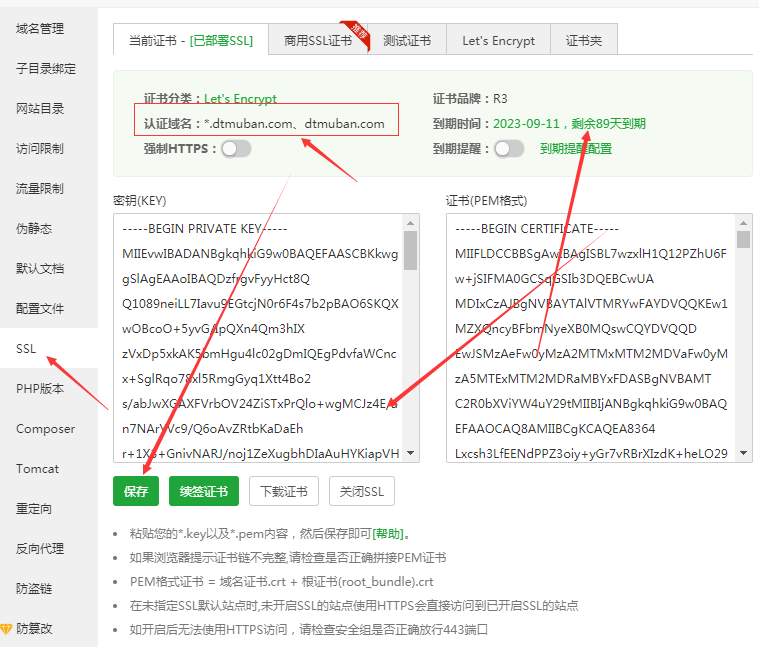This screenshot has width=759, height=647.
Task: Enable the 到期提醒 switch
Action: pyautogui.click(x=508, y=149)
